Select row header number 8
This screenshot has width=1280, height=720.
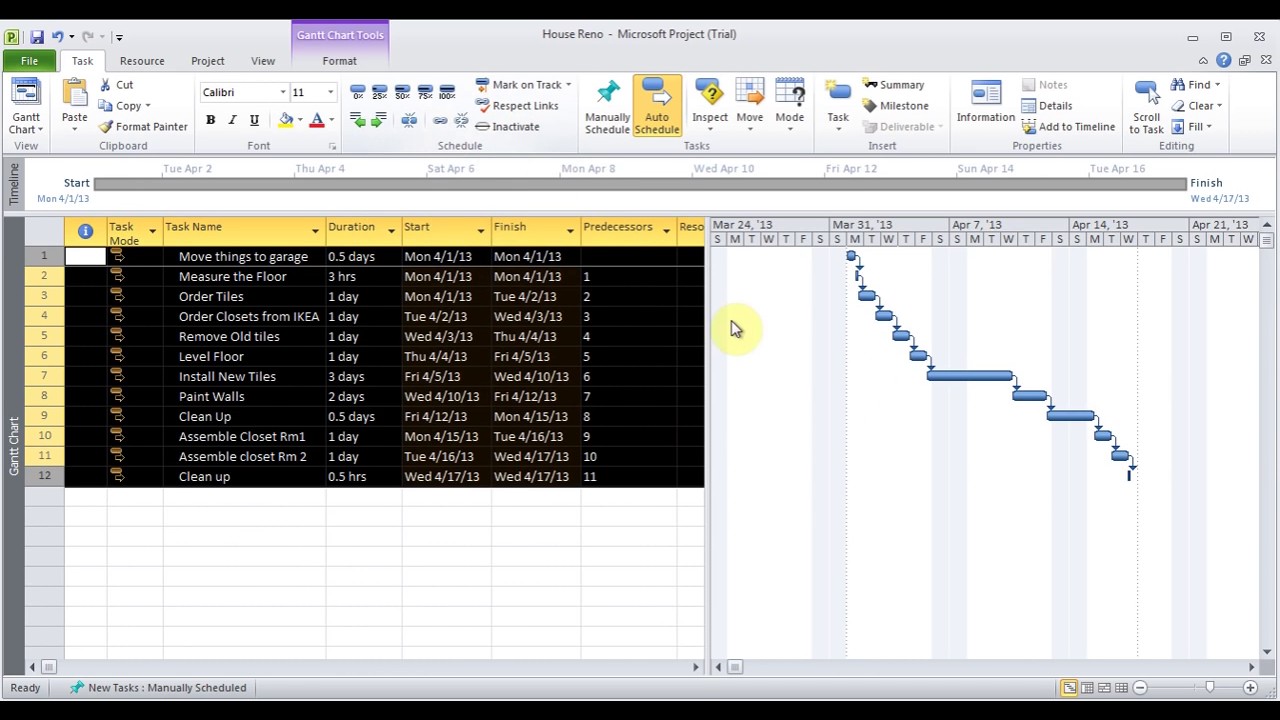(44, 396)
